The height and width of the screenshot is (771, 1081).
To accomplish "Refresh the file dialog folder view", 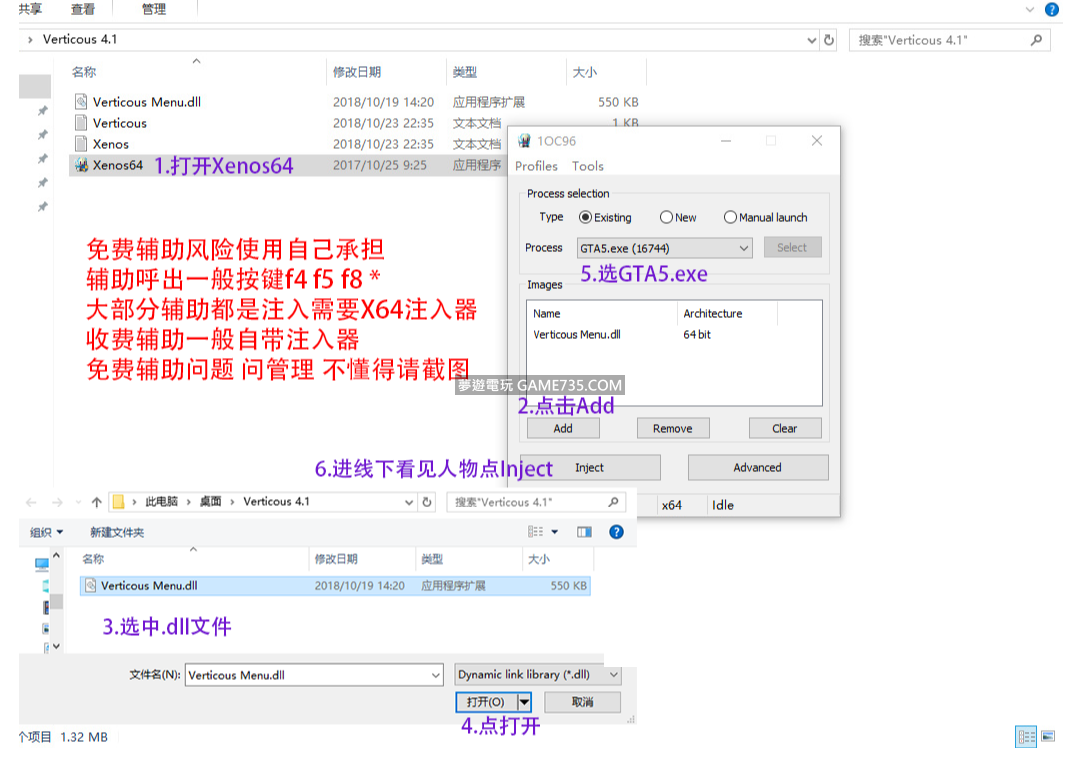I will pyautogui.click(x=427, y=502).
